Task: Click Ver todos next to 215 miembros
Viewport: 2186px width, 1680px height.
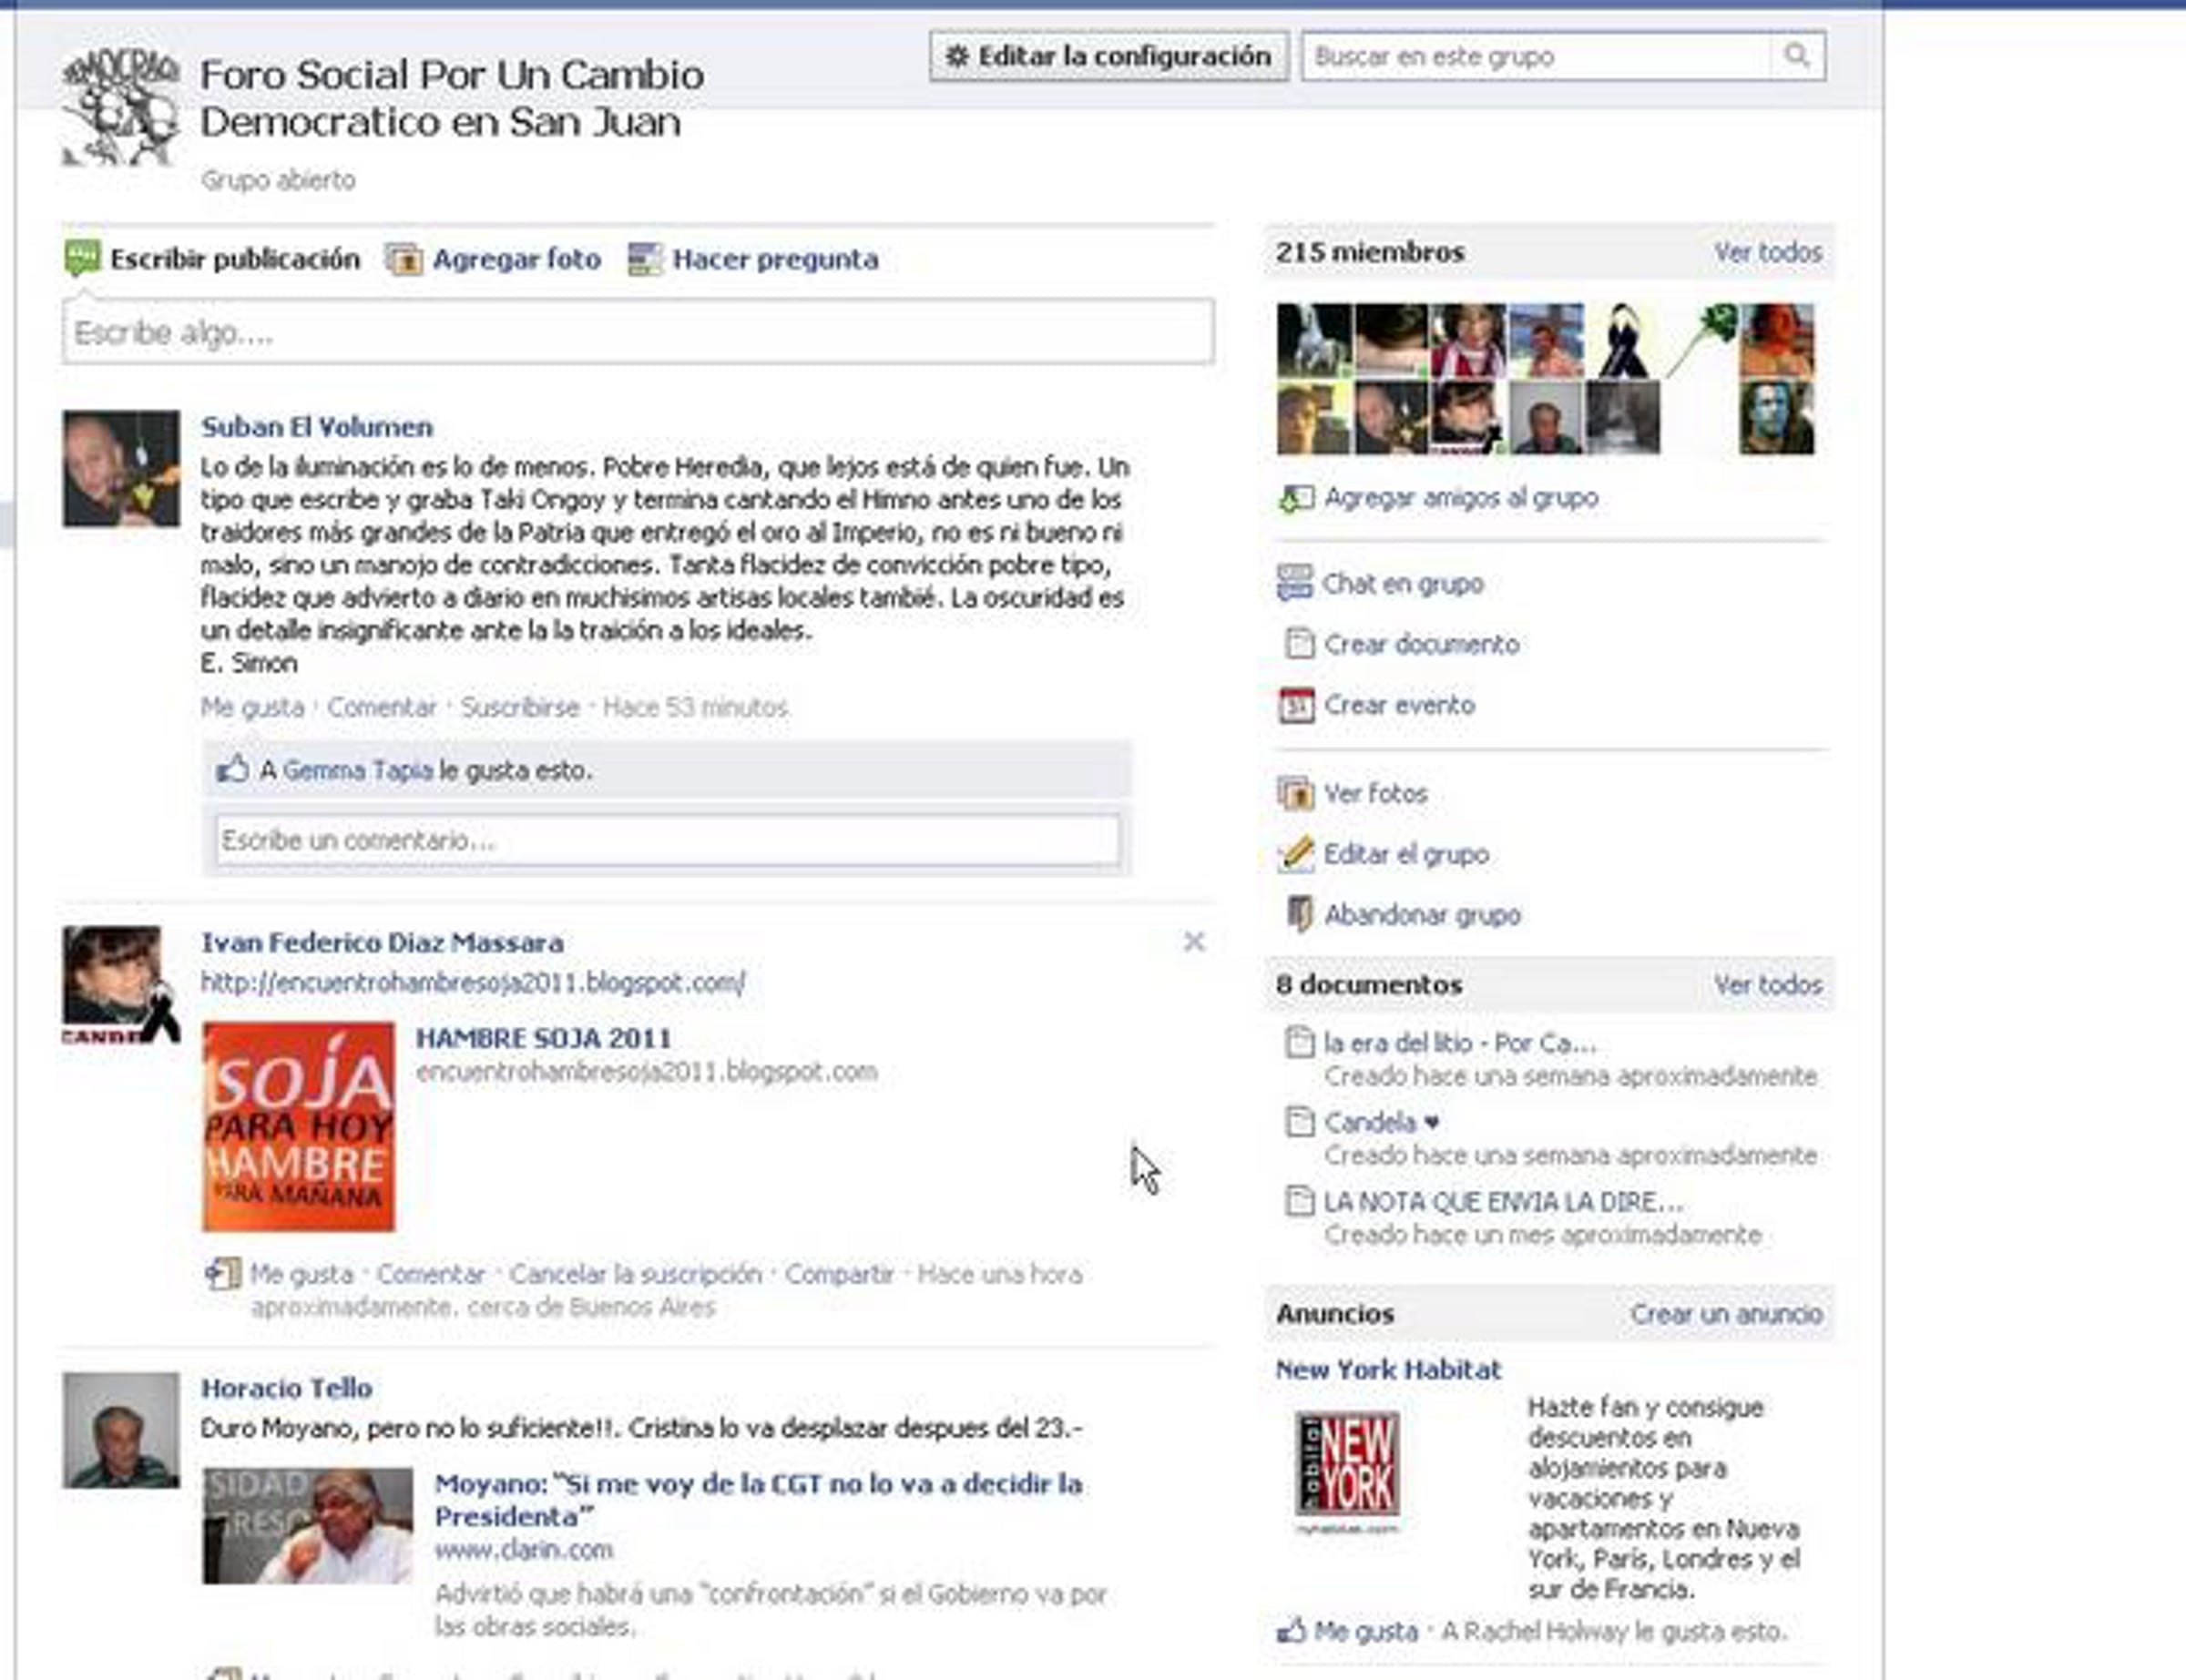Action: pyautogui.click(x=1767, y=253)
